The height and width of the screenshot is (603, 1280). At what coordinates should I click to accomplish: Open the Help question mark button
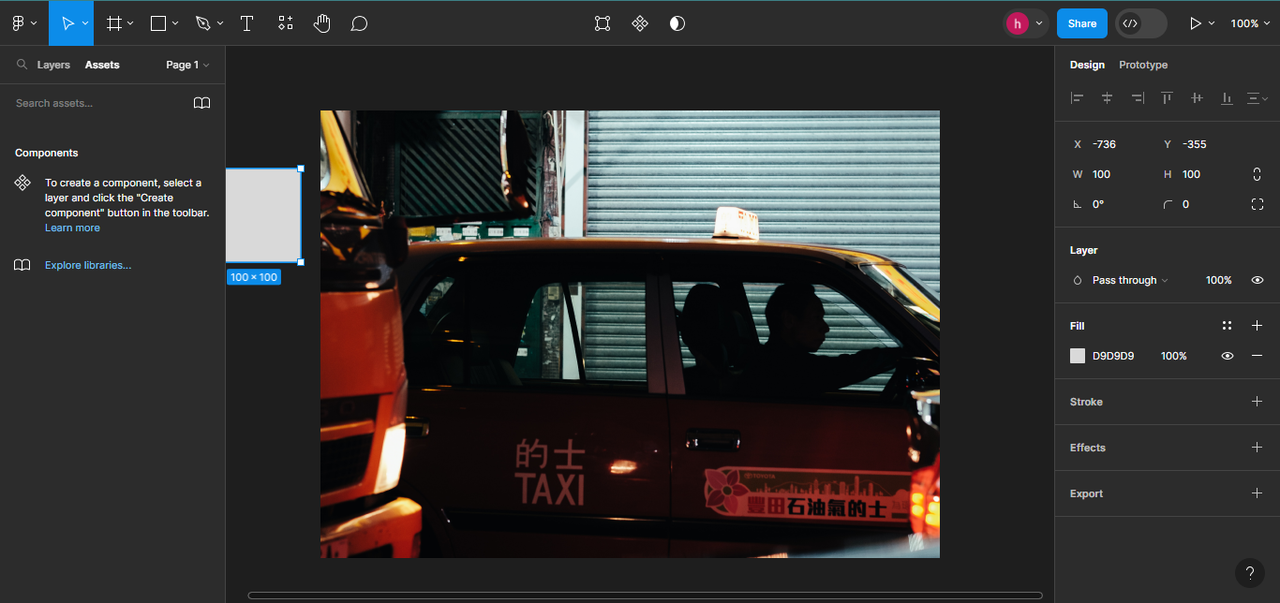point(1250,572)
